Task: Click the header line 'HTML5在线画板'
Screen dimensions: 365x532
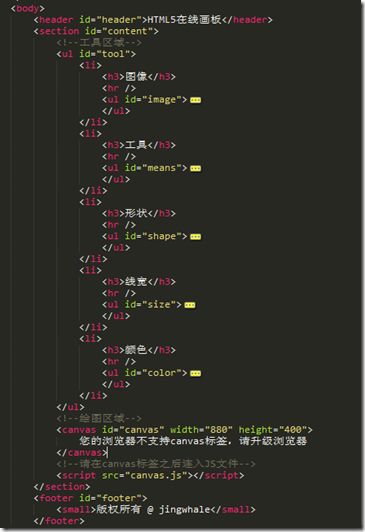Action: (153, 20)
